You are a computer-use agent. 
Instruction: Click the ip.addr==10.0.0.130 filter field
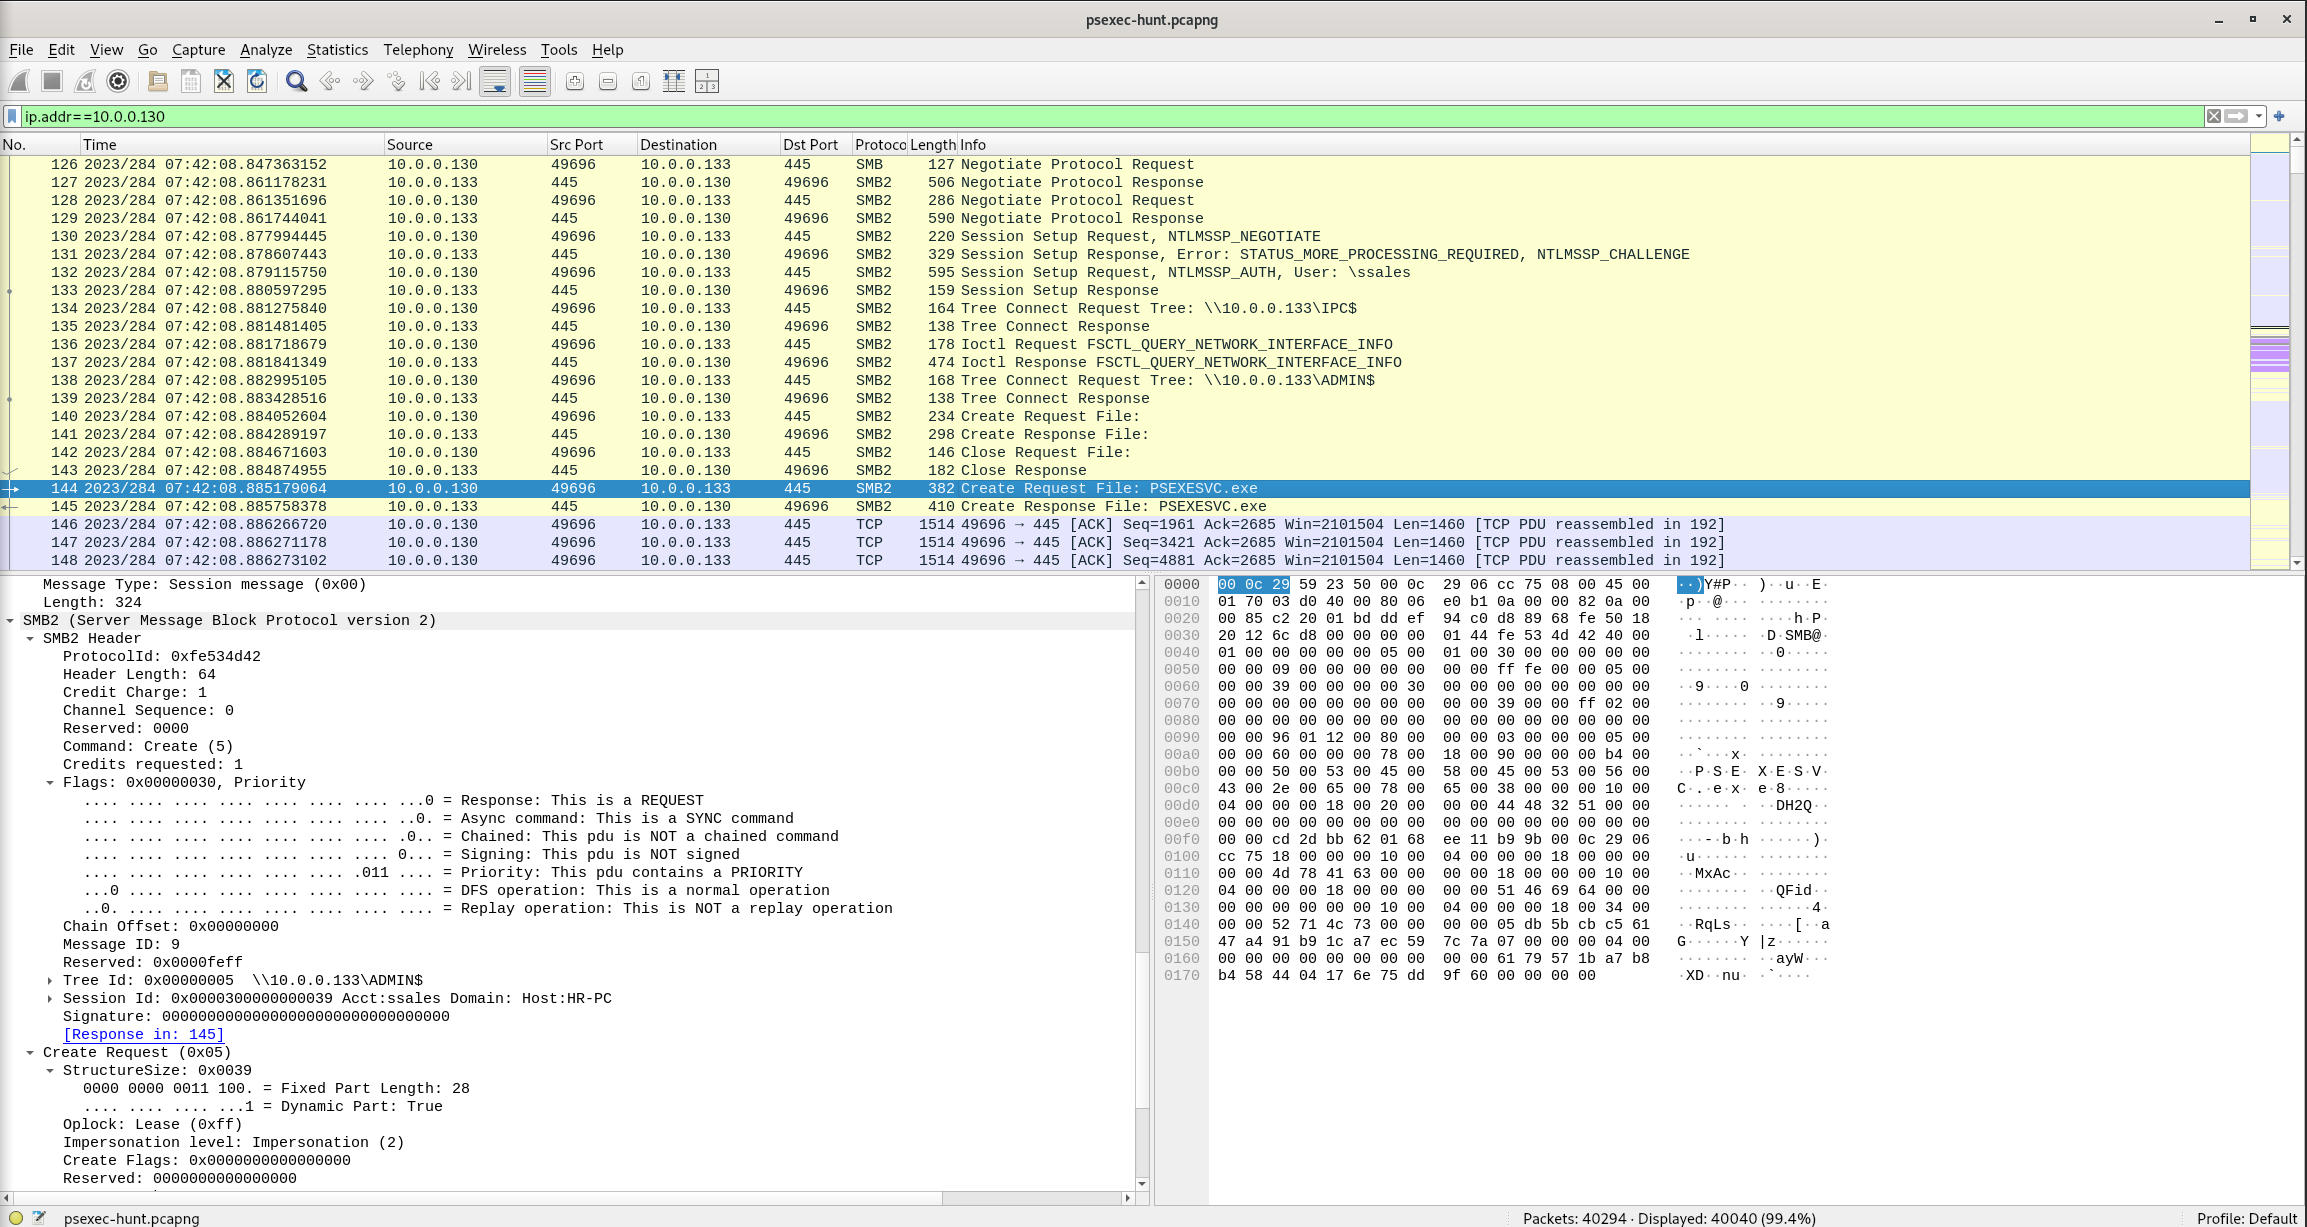pyautogui.click(x=1113, y=117)
